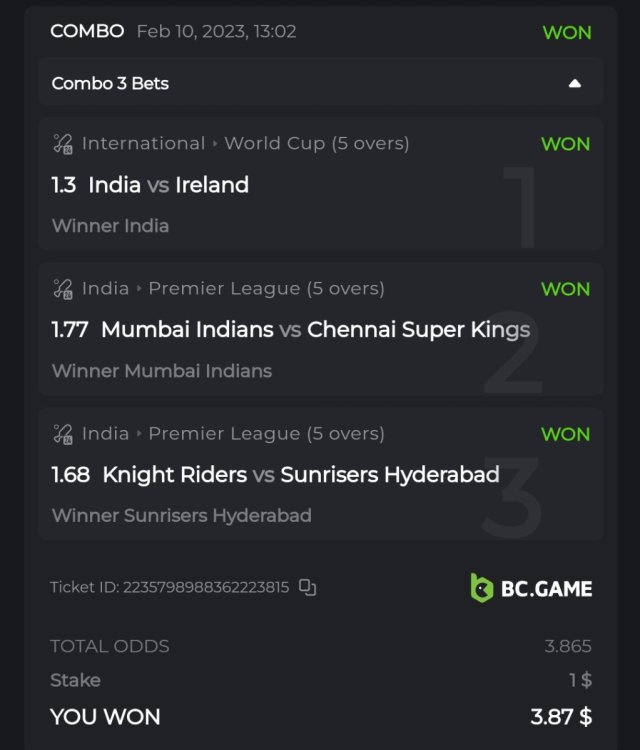The image size is (640, 750).
Task: Click the International breadcrumb in first bet
Action: [143, 144]
